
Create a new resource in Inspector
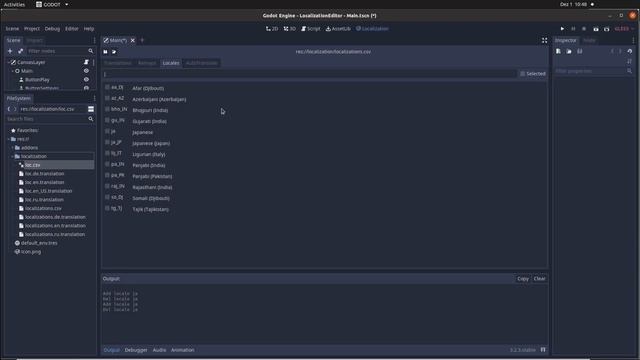click(558, 51)
